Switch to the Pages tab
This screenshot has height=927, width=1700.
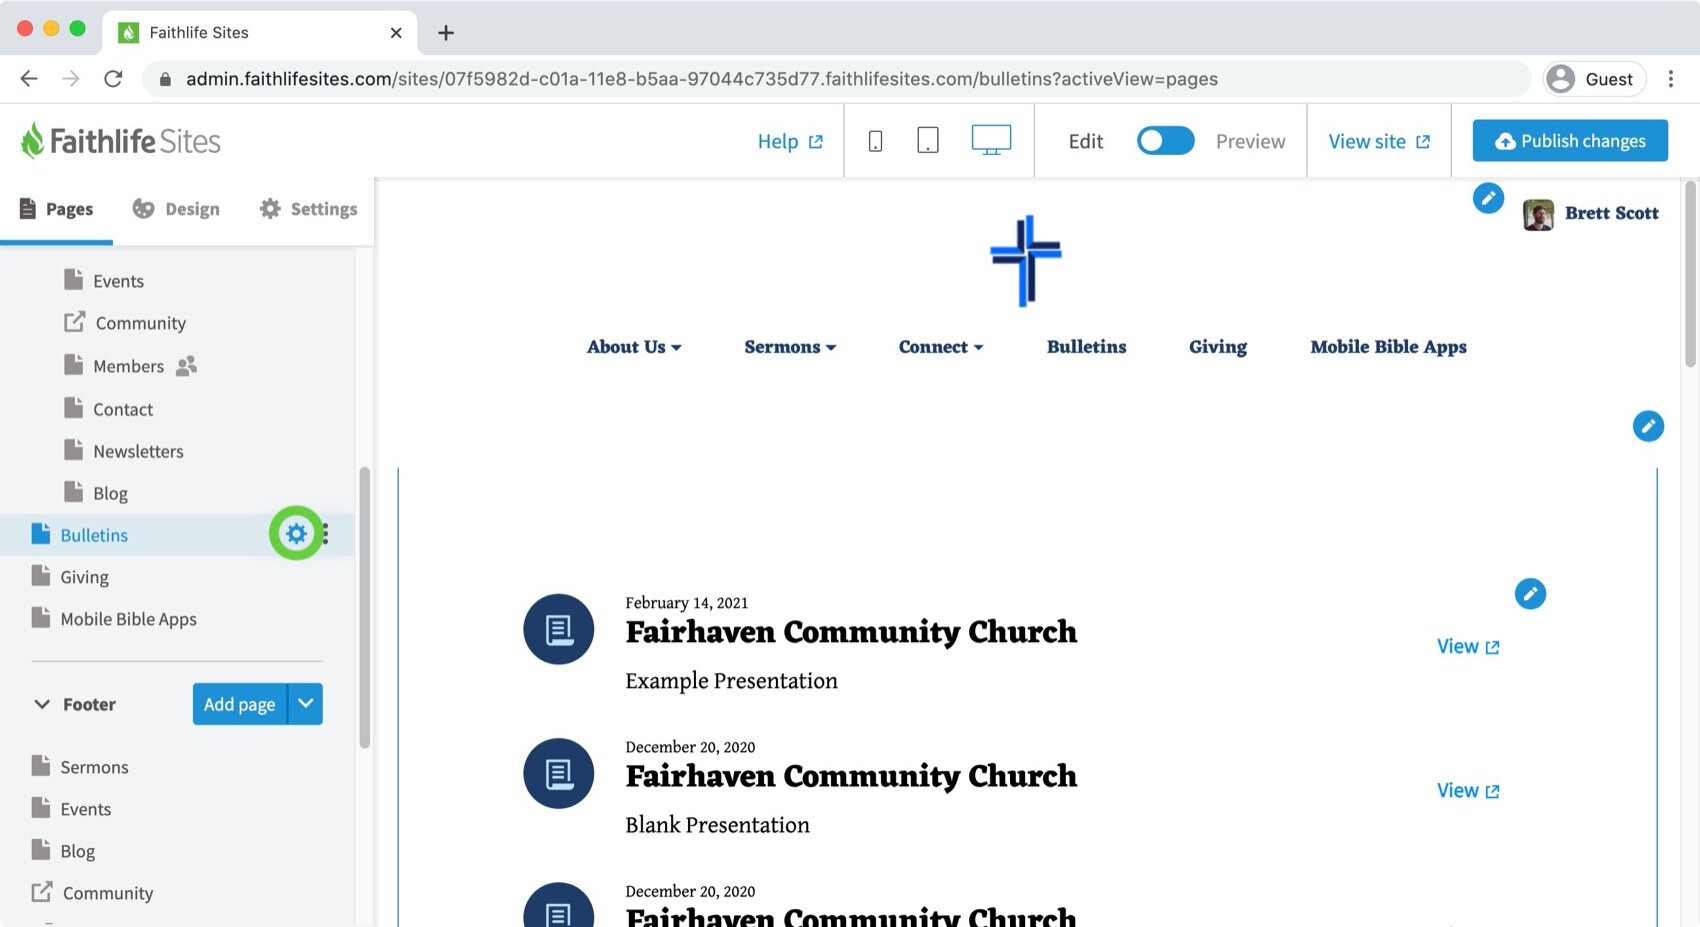tap(56, 209)
